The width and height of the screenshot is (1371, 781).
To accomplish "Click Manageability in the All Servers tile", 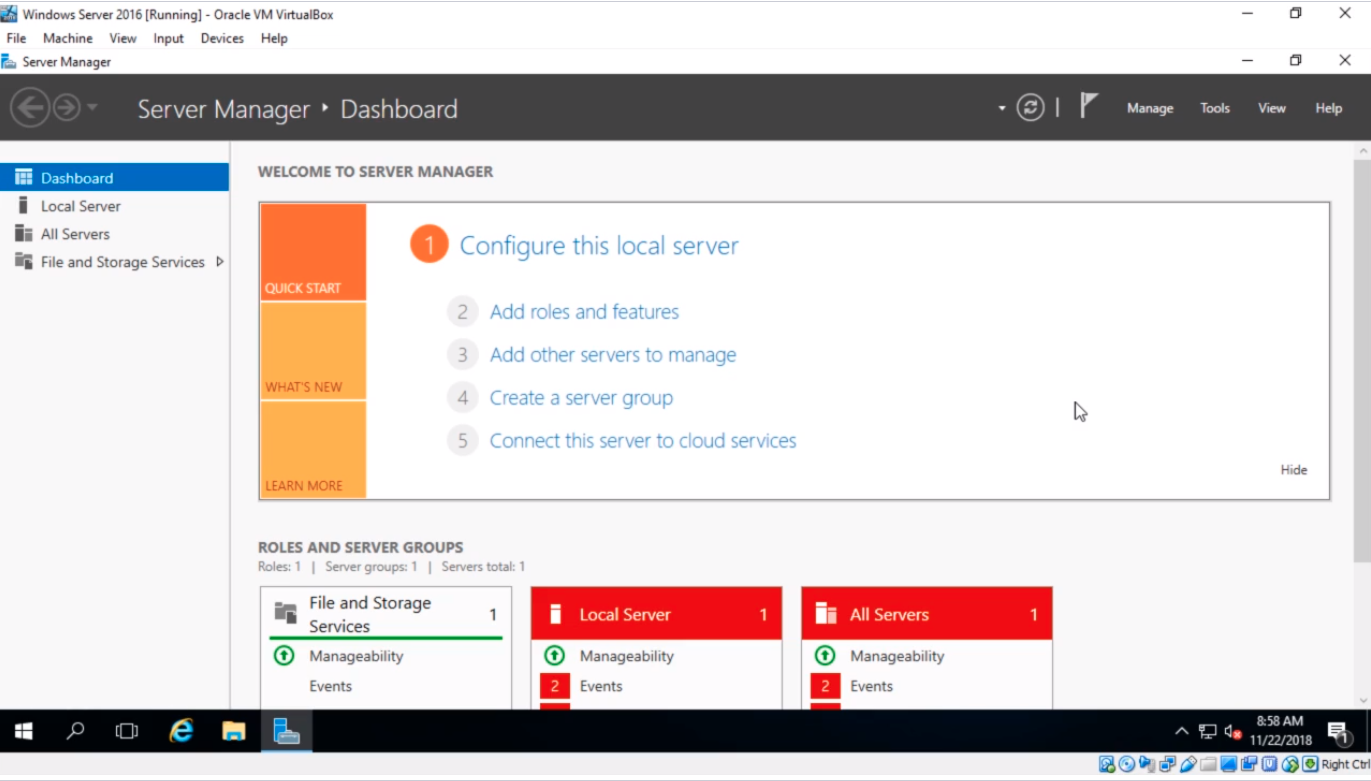I will click(x=897, y=656).
